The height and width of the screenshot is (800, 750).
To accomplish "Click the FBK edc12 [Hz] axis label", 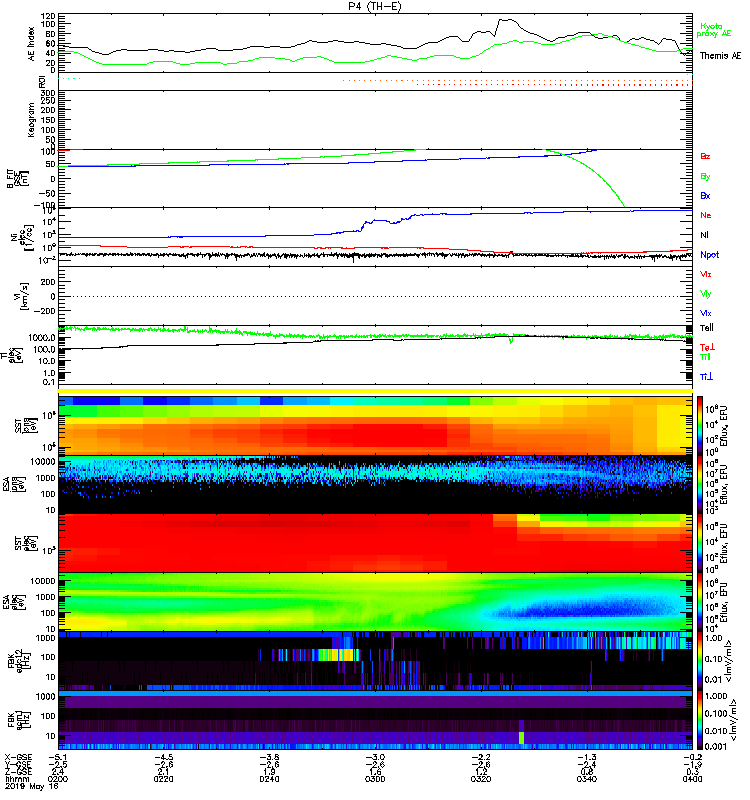I will pos(17,662).
